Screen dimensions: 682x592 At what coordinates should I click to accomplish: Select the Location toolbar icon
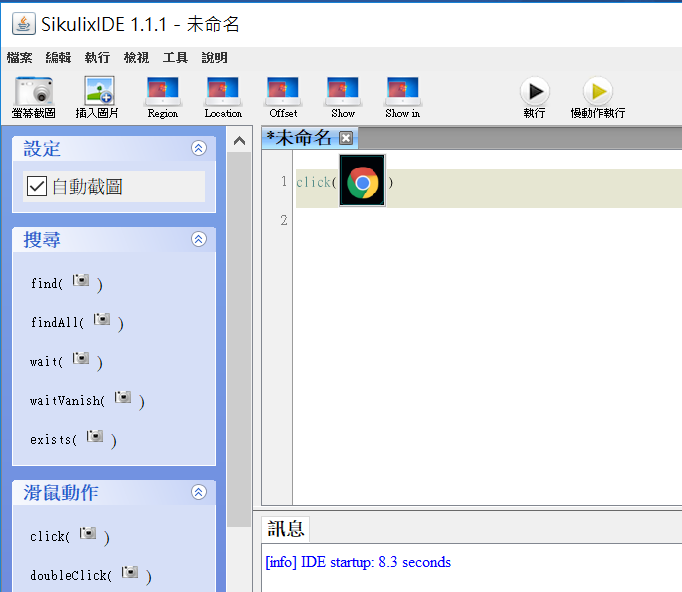point(223,91)
